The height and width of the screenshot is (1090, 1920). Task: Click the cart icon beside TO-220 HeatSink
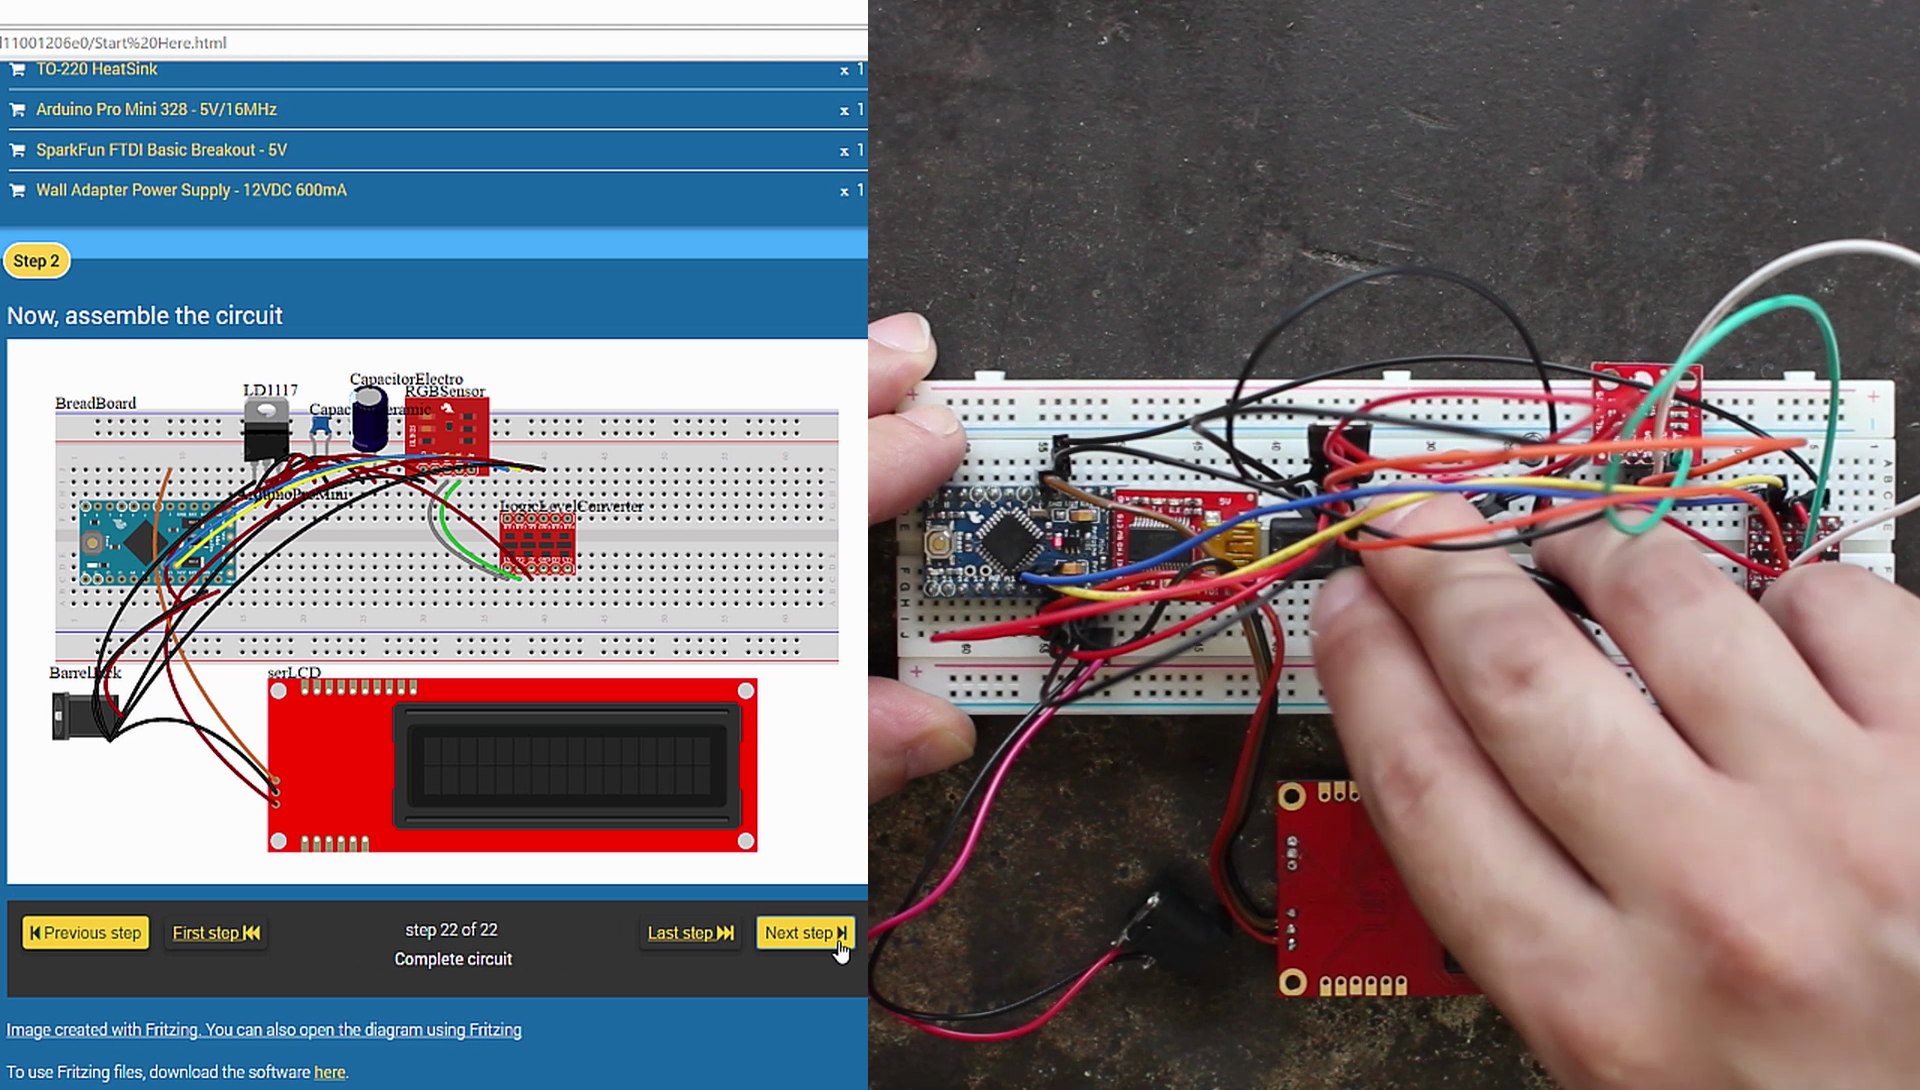click(x=16, y=68)
